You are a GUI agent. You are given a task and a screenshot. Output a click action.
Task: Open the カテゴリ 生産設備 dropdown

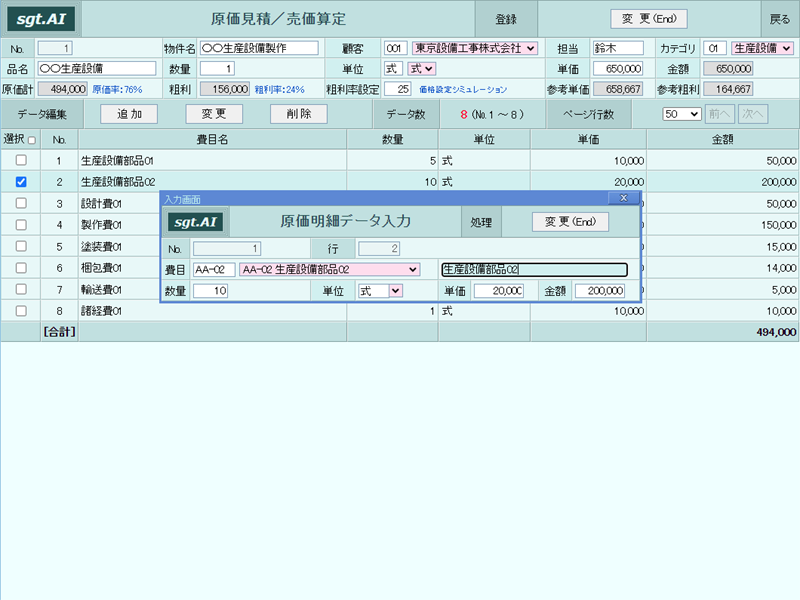click(x=762, y=48)
